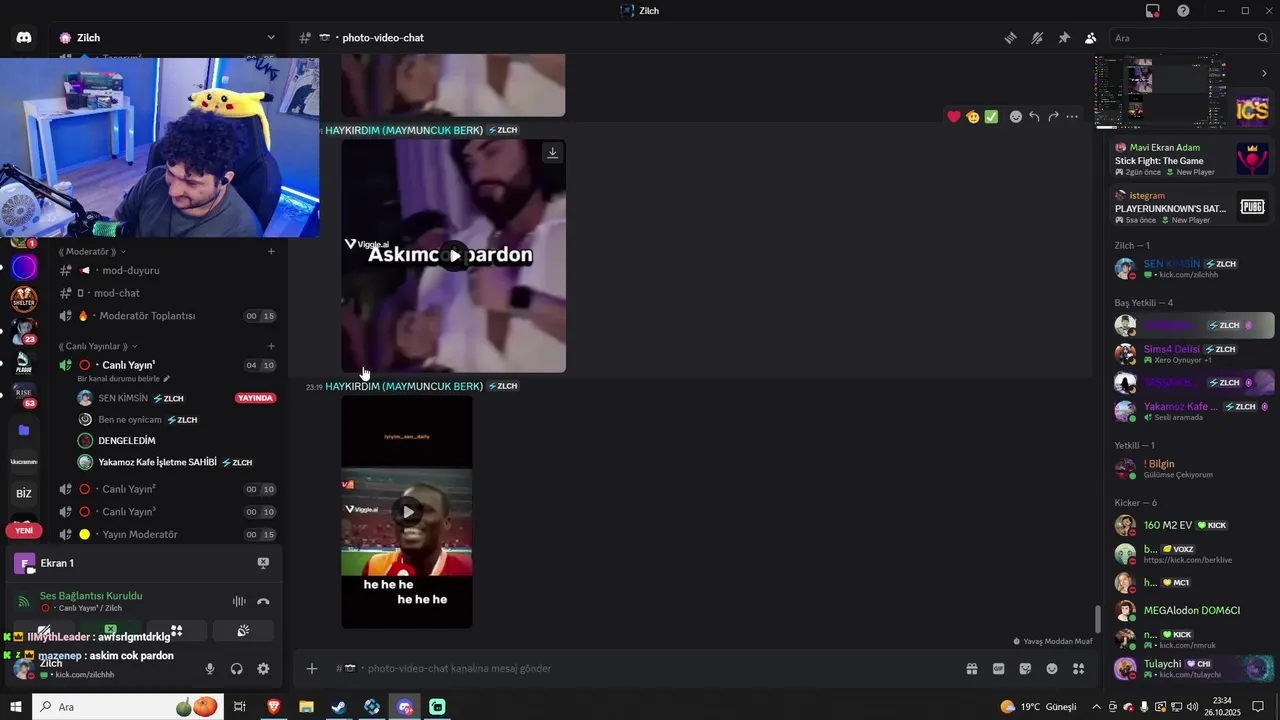This screenshot has height=720, width=1280.
Task: Open the add reaction emoji picker
Action: pos(1016,117)
